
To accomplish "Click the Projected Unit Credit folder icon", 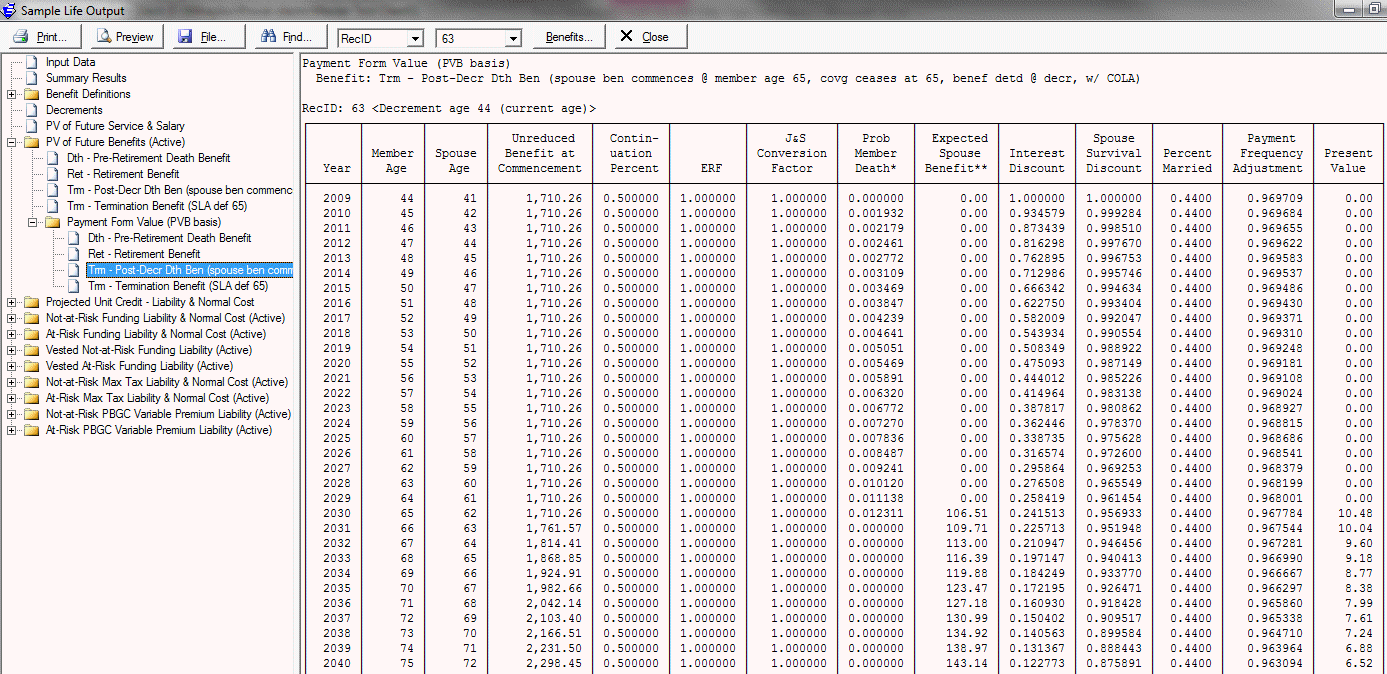I will click(31, 302).
